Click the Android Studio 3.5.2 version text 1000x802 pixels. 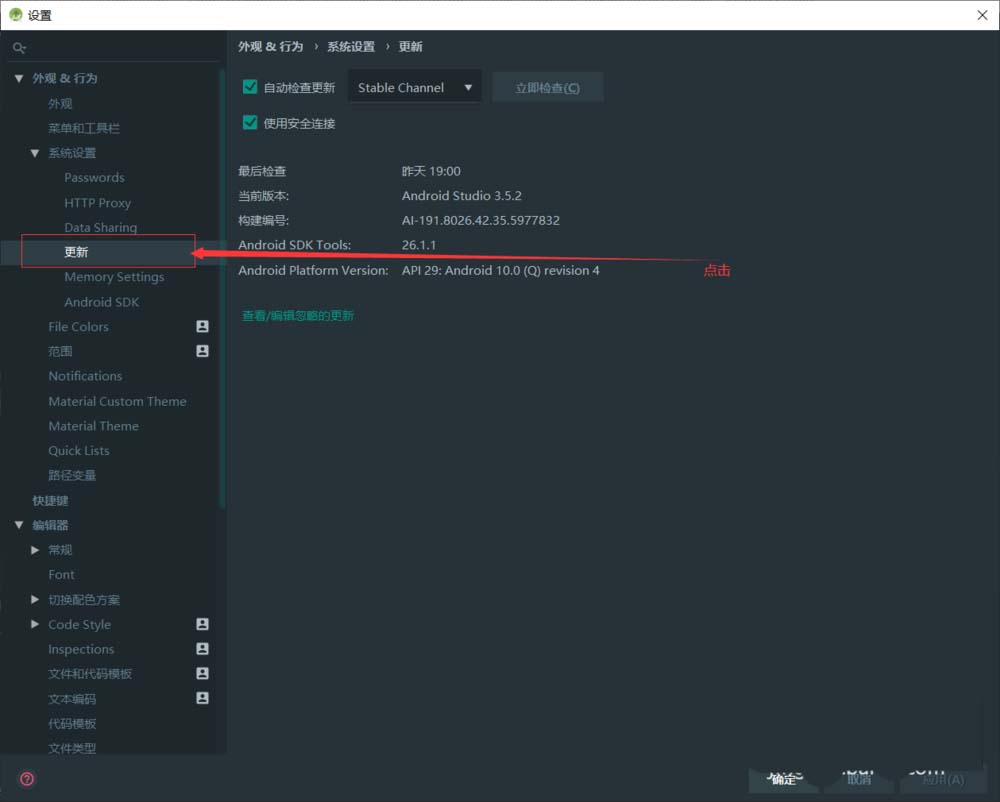click(462, 196)
